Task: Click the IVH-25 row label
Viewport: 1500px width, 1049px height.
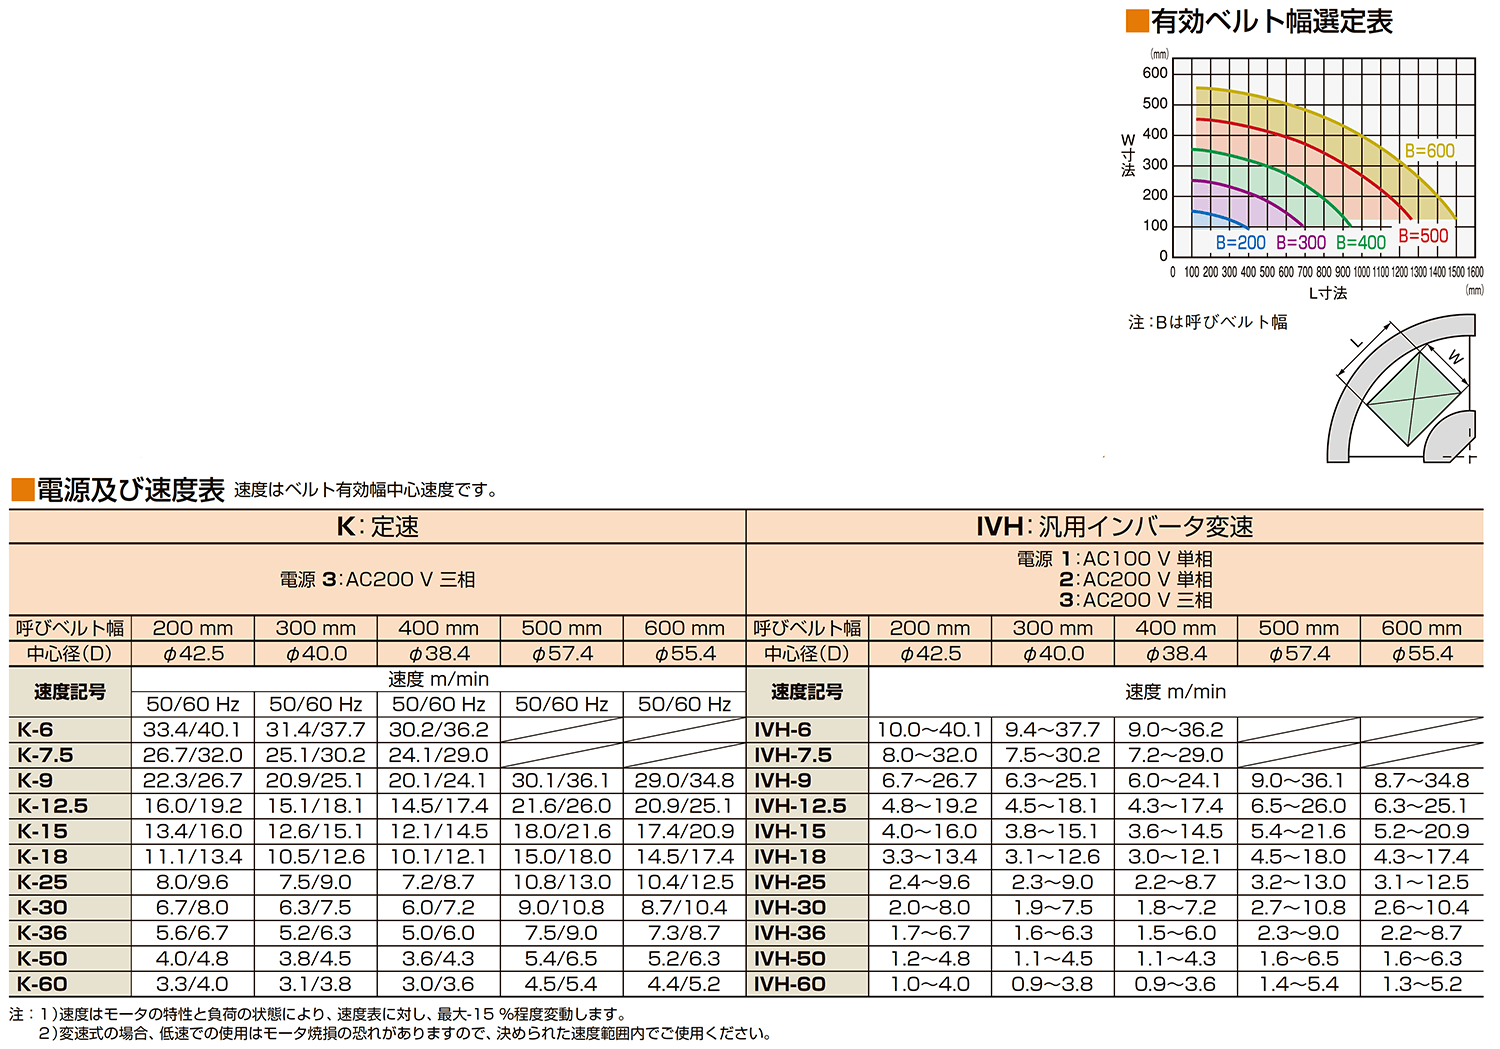Action: (x=807, y=882)
